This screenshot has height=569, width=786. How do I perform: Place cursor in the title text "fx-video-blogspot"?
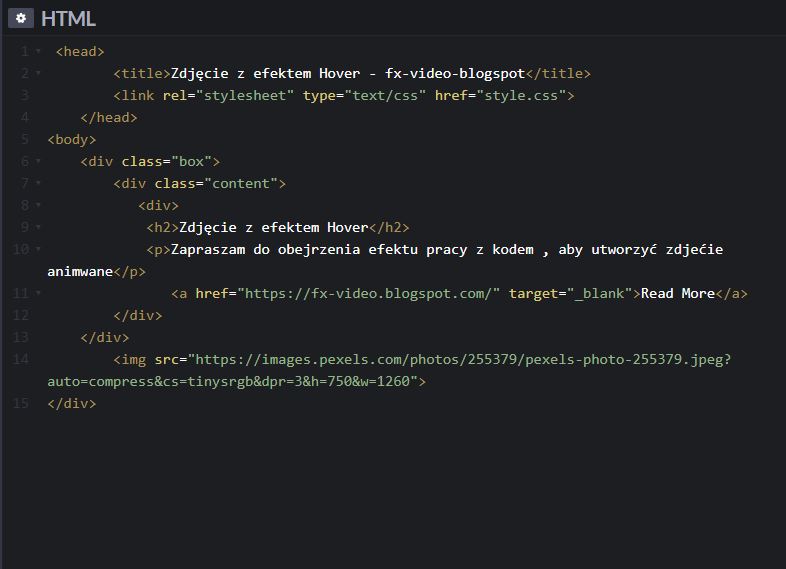tap(455, 74)
